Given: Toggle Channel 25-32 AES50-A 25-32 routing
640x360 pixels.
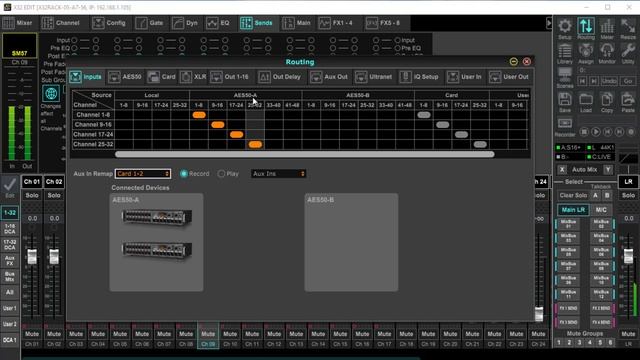Looking at the screenshot, I should point(255,144).
